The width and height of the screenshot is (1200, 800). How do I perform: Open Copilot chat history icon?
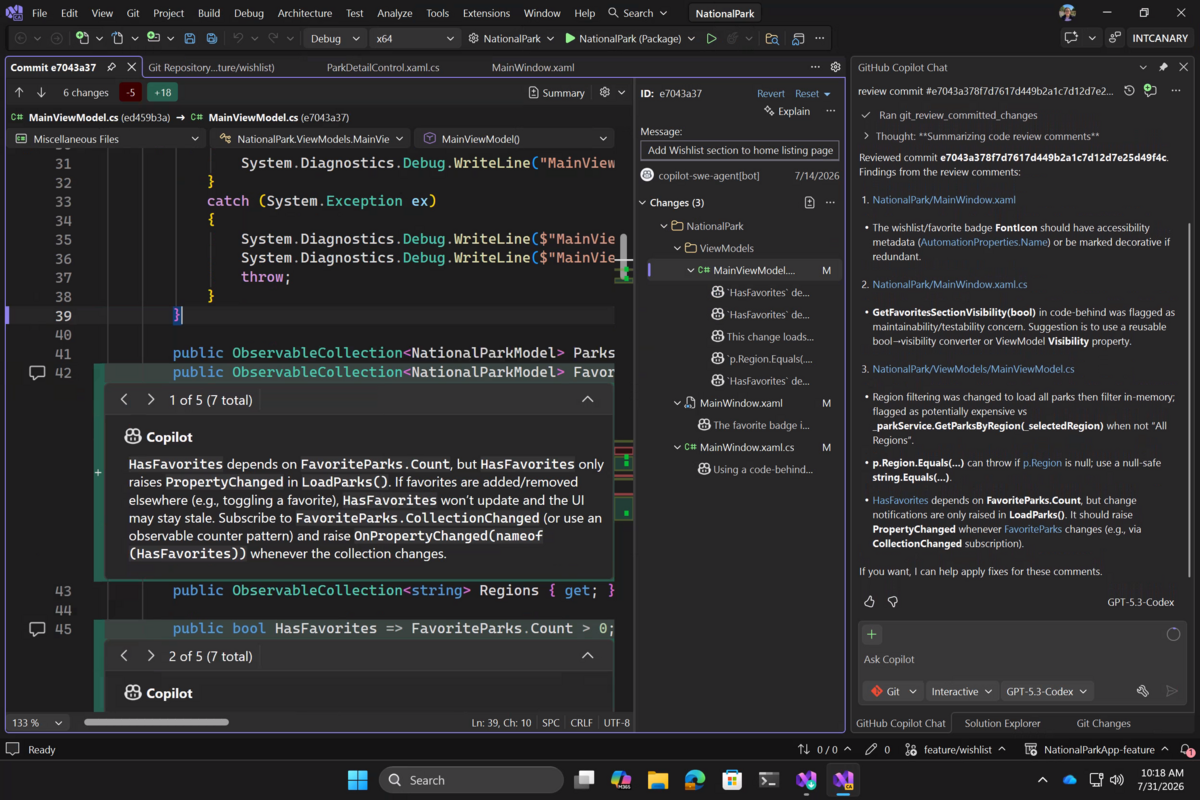pyautogui.click(x=1128, y=91)
